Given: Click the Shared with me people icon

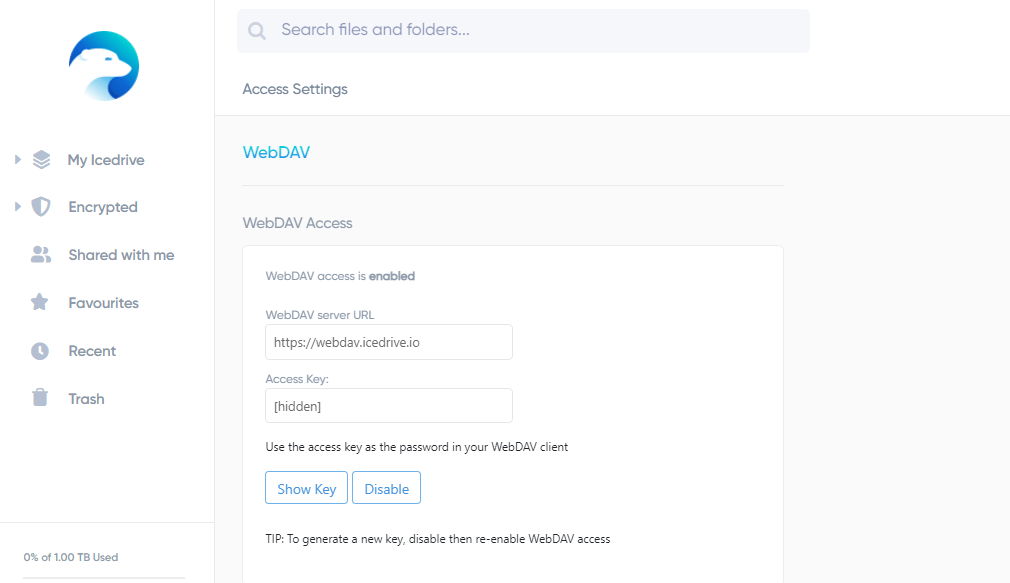Looking at the screenshot, I should 40,255.
